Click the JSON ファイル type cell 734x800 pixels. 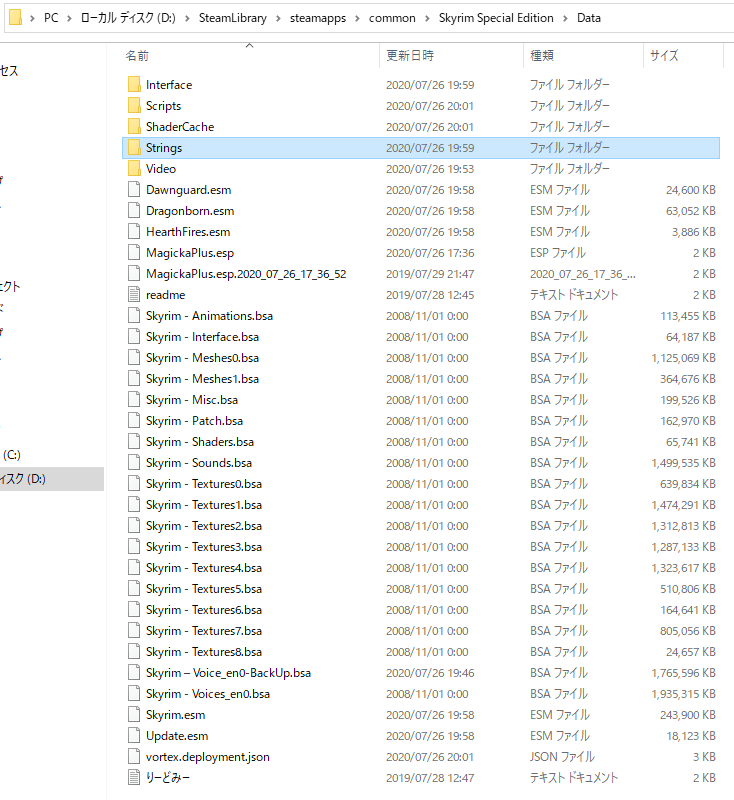[x=562, y=757]
